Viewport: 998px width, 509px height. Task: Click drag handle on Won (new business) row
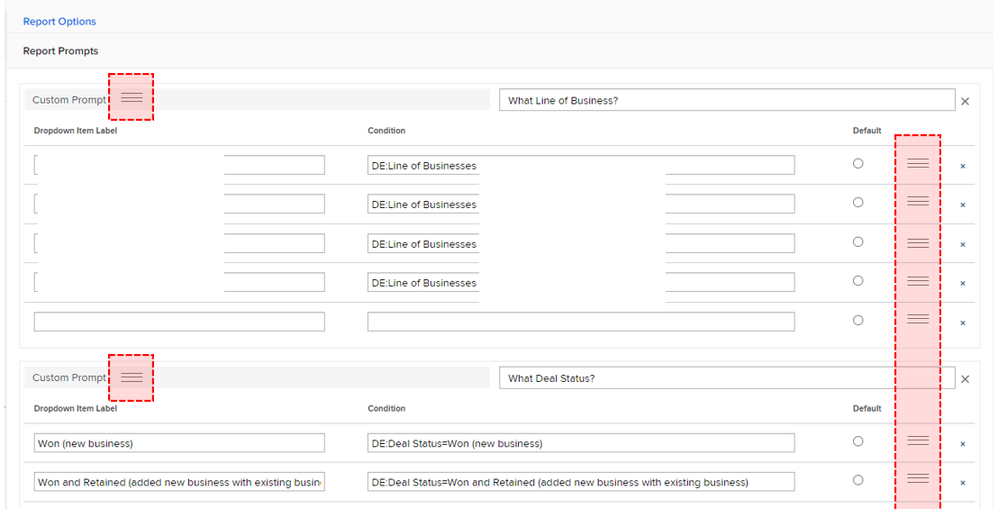click(918, 441)
